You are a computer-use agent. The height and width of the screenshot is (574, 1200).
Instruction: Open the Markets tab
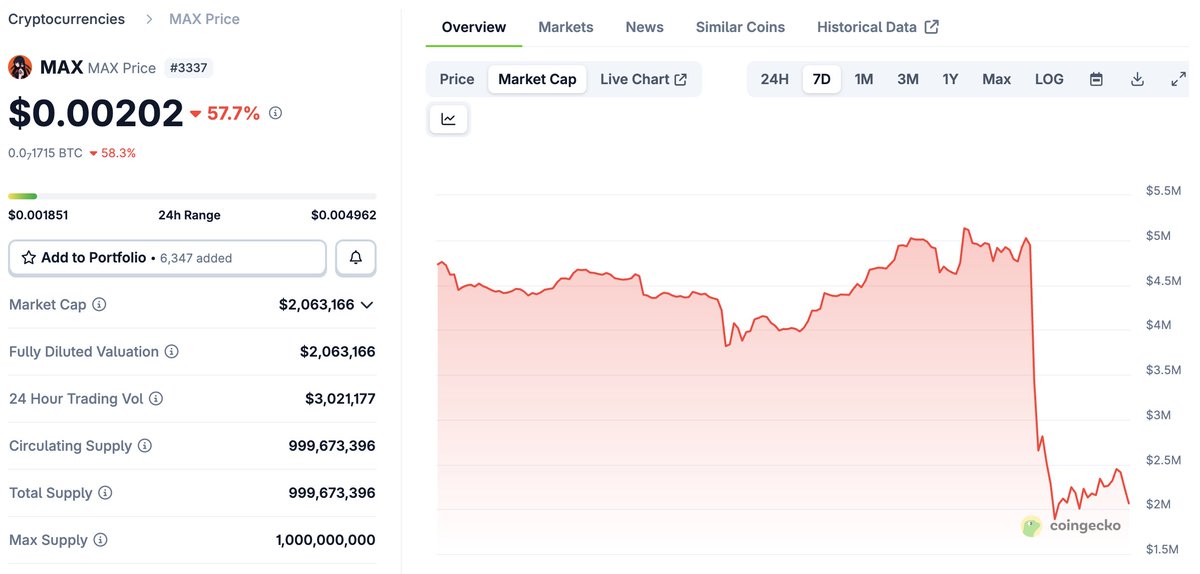566,27
